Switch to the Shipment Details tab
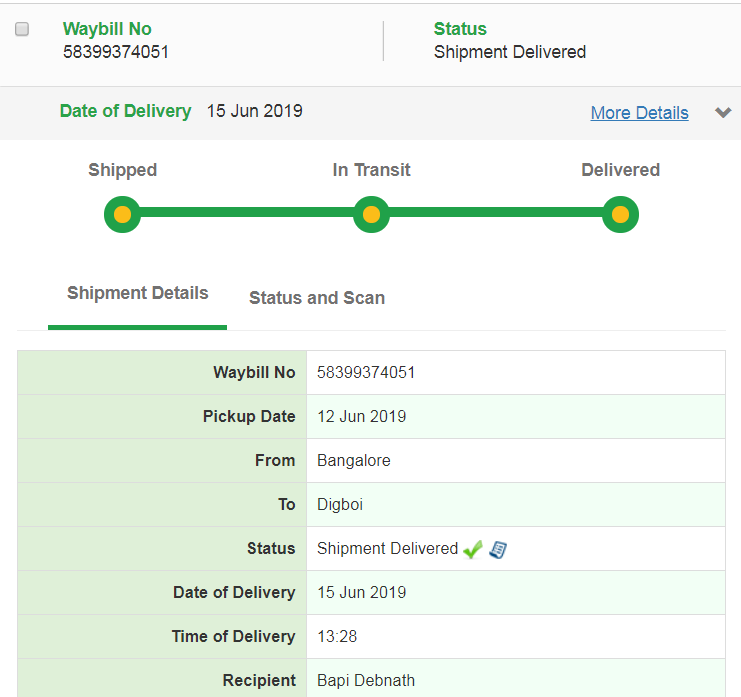Image resolution: width=741 pixels, height=697 pixels. coord(138,294)
